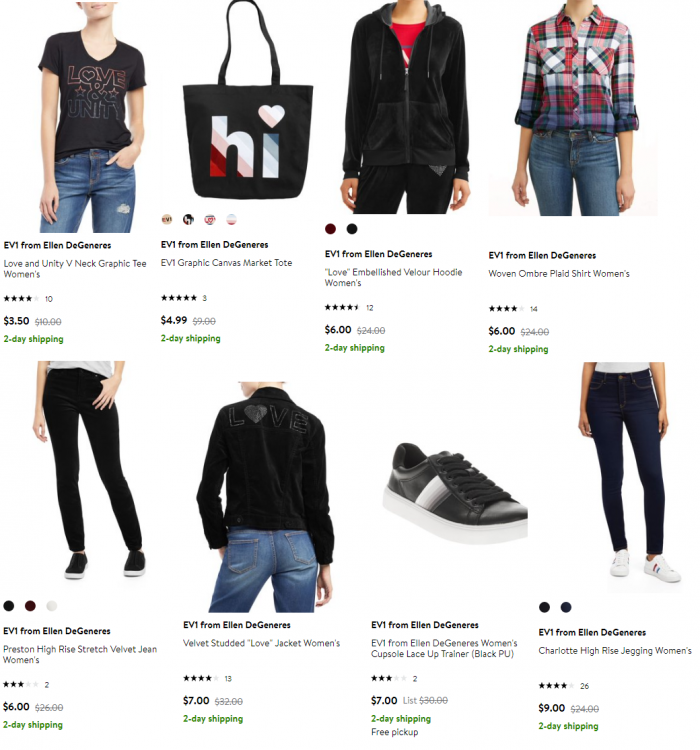This screenshot has height=750, width=700.
Task: View the velvet Love jacket photo
Action: click(x=265, y=496)
